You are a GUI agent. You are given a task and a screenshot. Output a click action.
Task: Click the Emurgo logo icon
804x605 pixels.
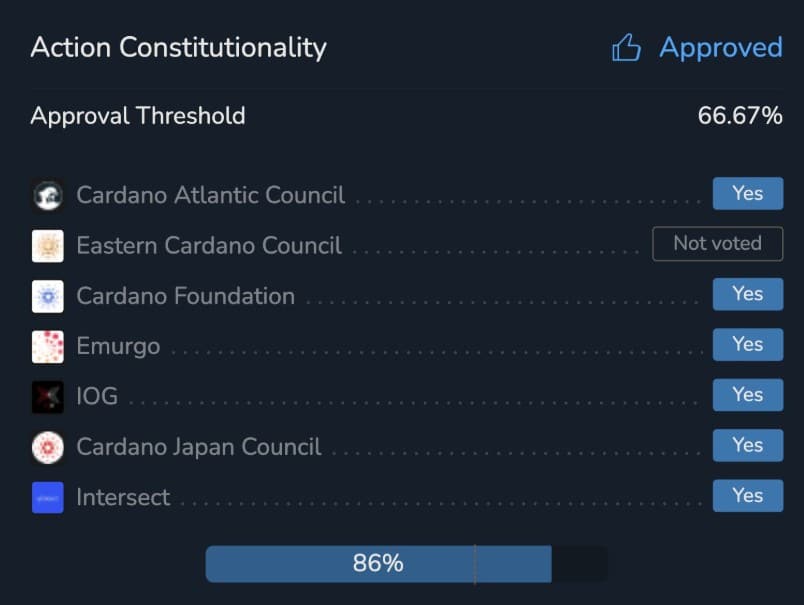[x=47, y=346]
